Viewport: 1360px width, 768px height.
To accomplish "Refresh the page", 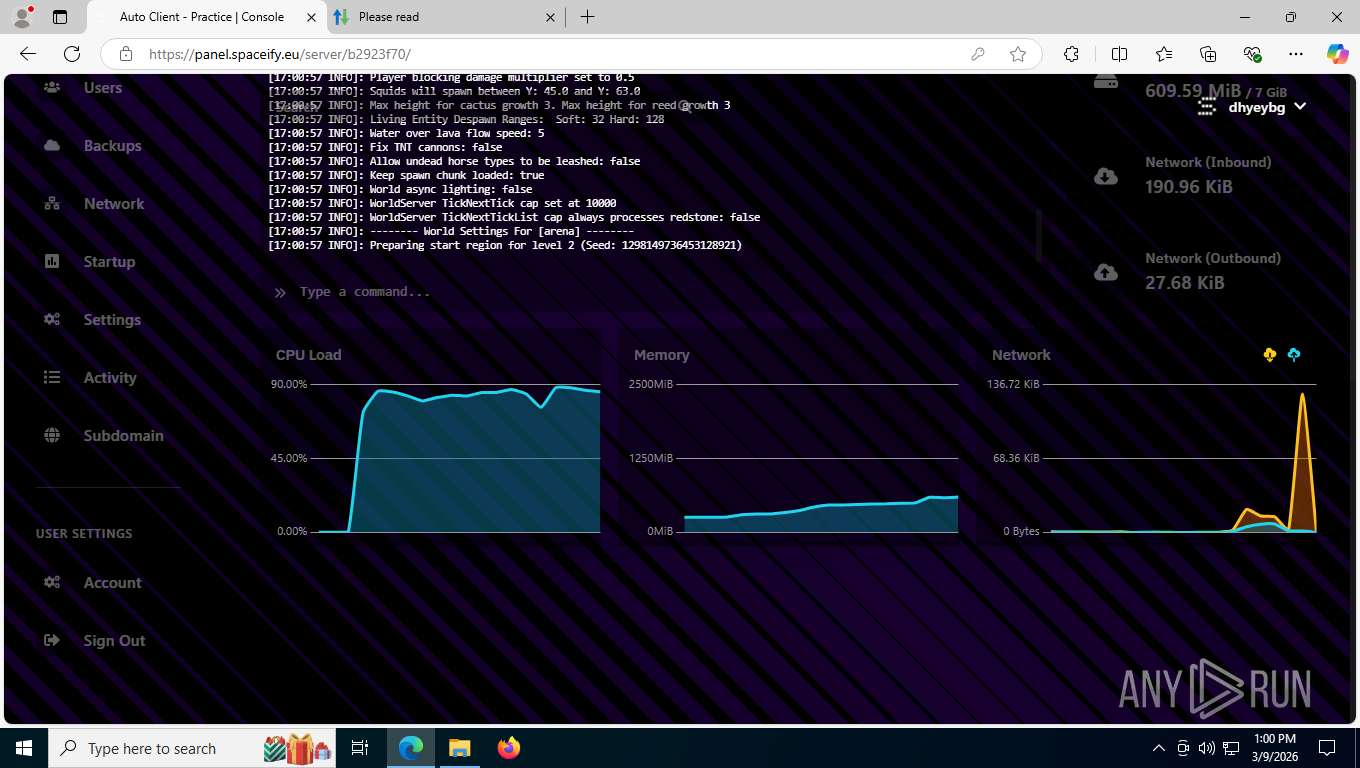I will (72, 54).
